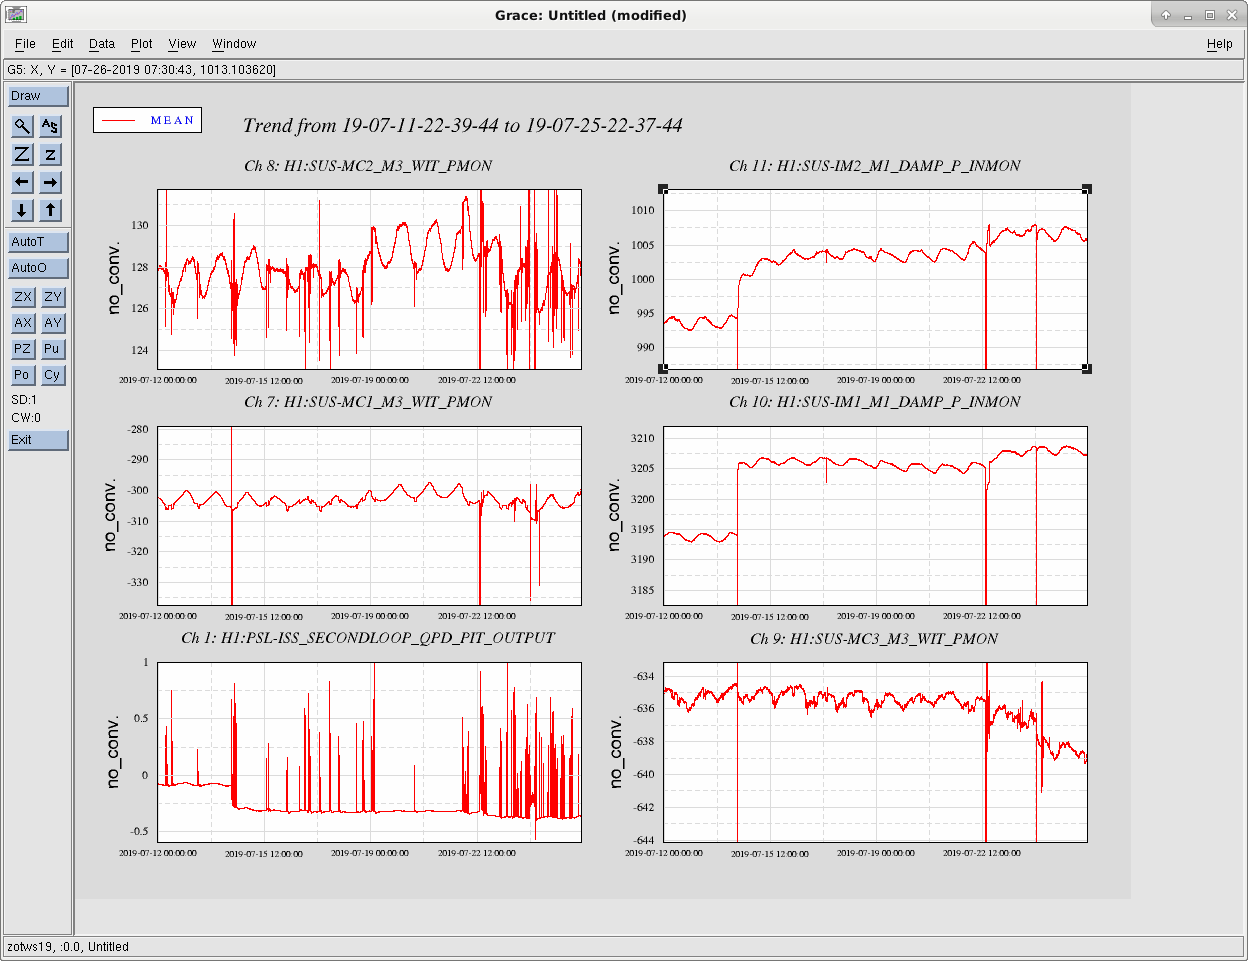Open the Plot menu
The width and height of the screenshot is (1248, 961).
coord(142,44)
